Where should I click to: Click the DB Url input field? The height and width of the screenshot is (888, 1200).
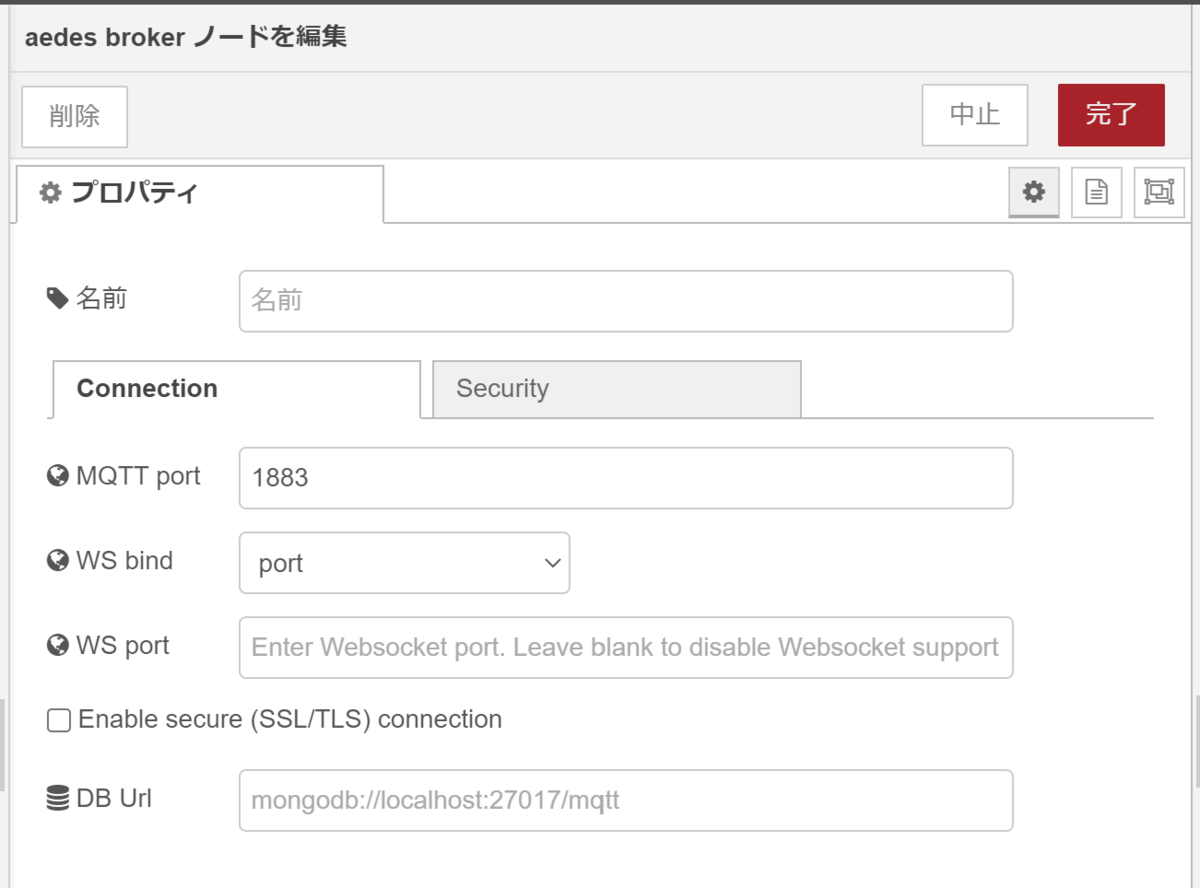[x=626, y=800]
